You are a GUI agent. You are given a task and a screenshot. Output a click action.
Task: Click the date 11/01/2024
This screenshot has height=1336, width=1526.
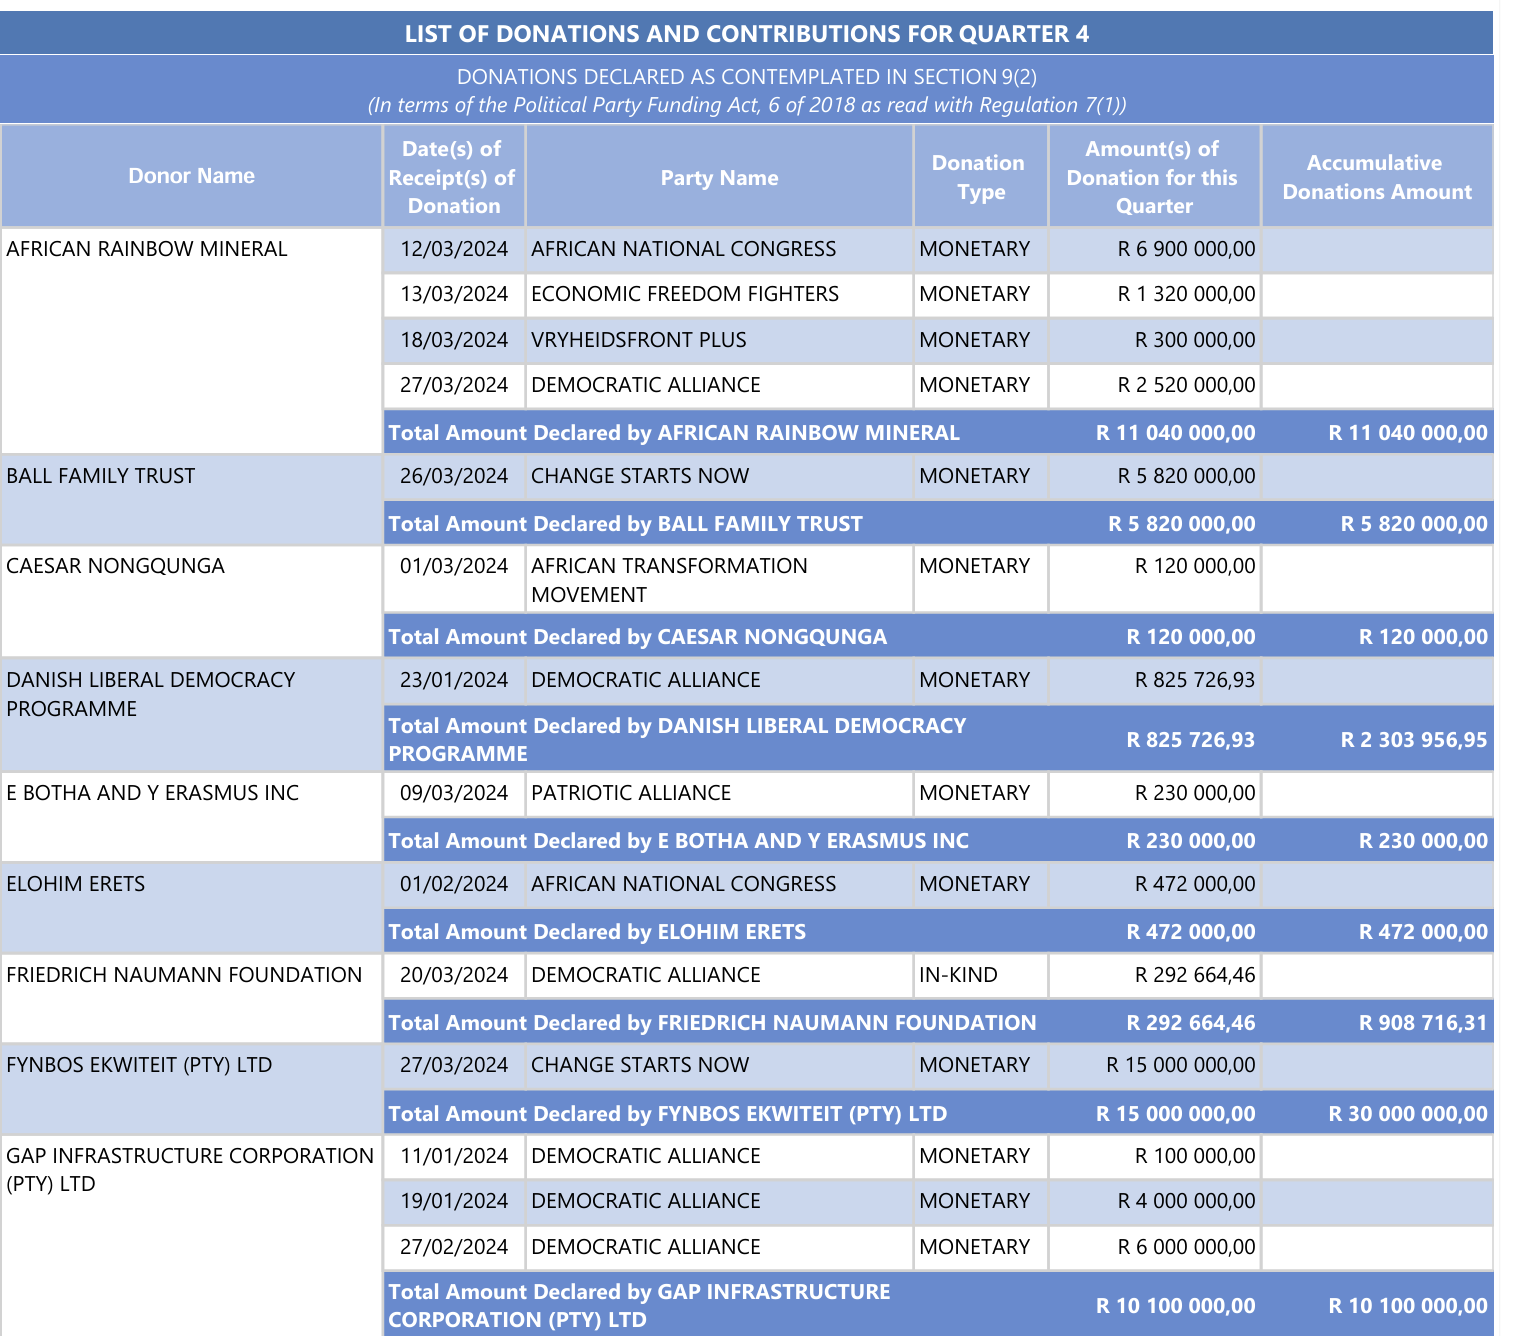pos(454,1156)
